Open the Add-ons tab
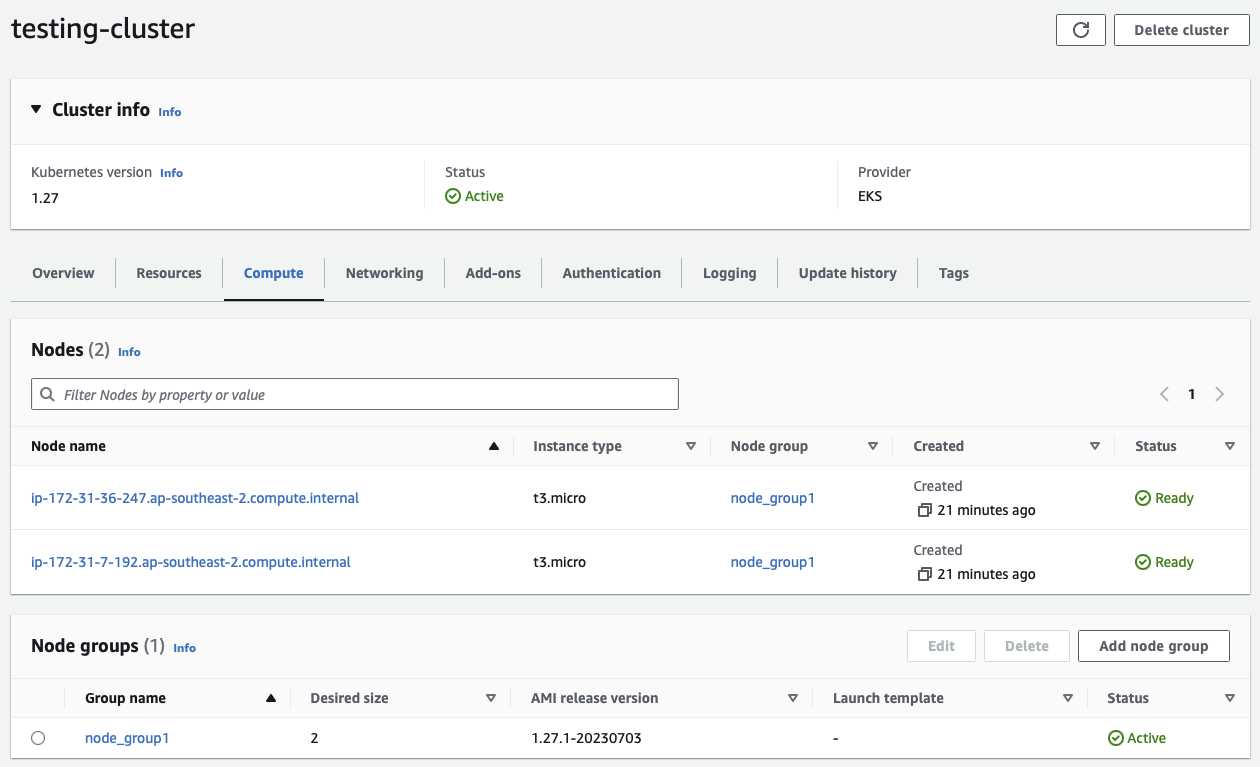Screen dimensions: 1260x767 (493, 273)
